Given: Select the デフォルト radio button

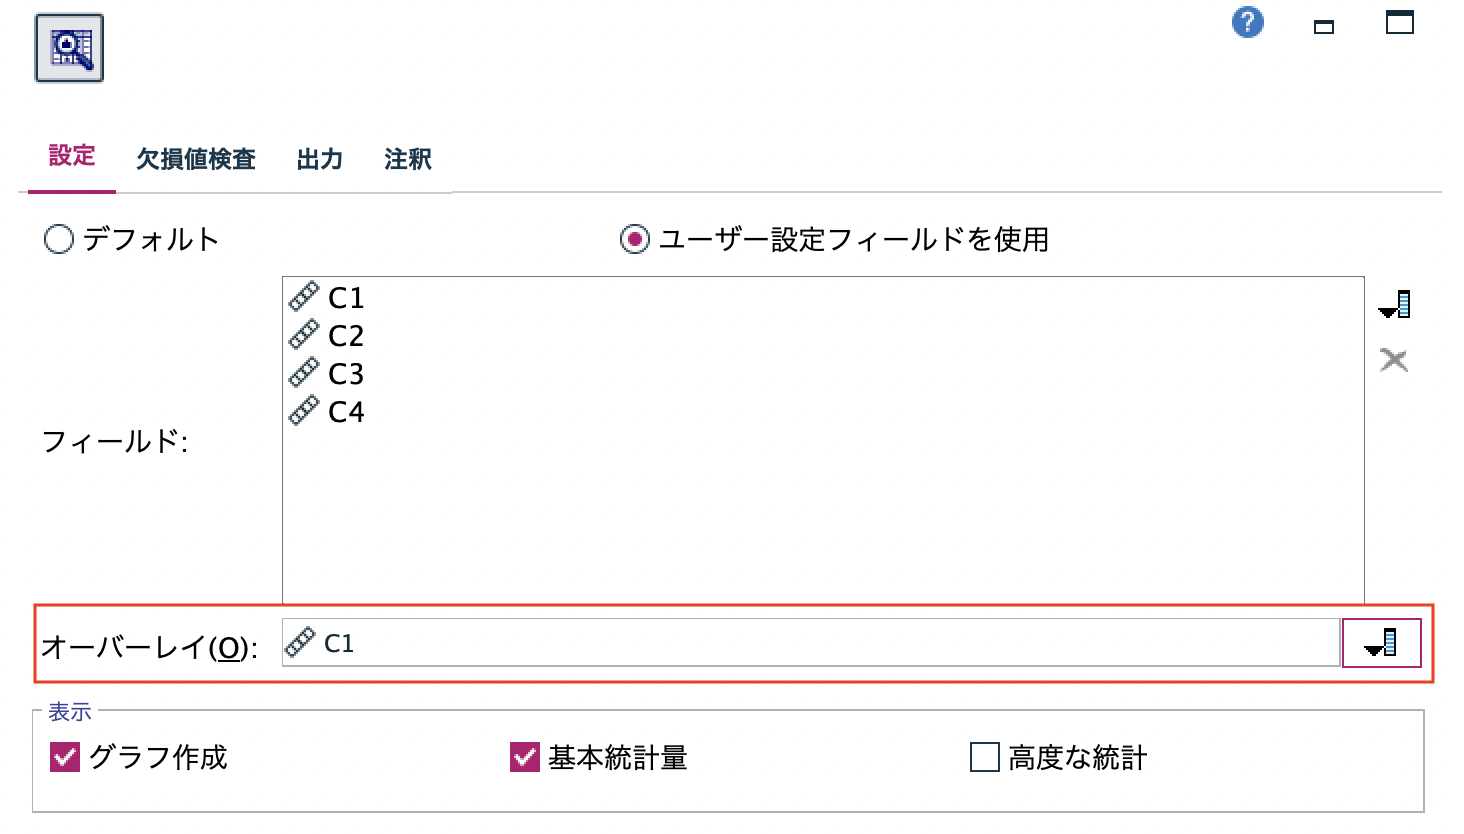Looking at the screenshot, I should click(x=59, y=239).
